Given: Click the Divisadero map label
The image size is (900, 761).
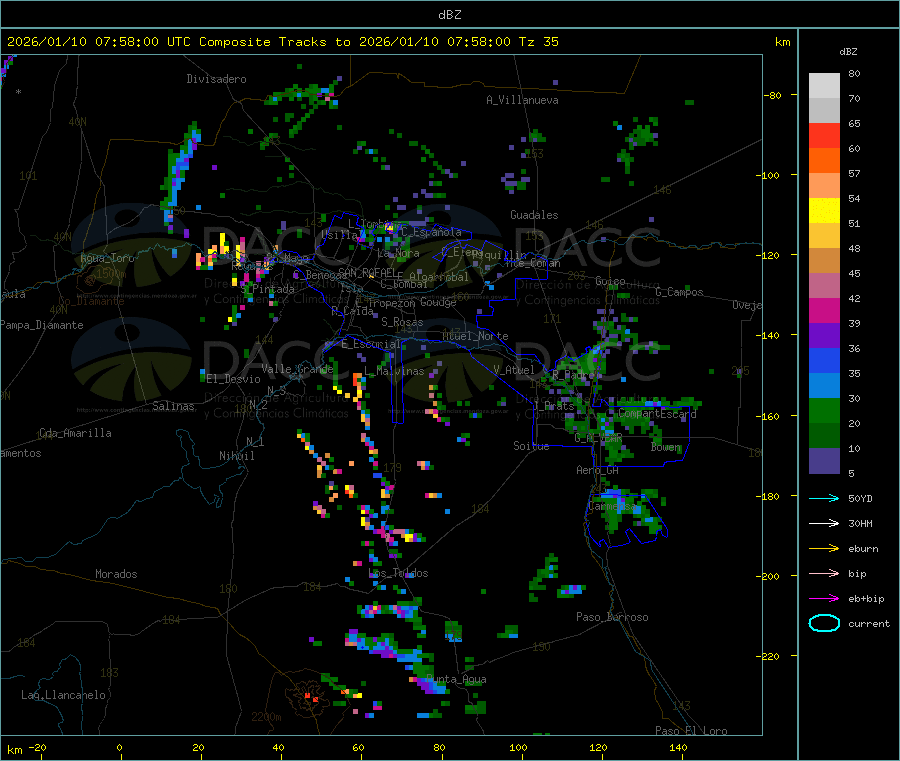Looking at the screenshot, I should [216, 79].
